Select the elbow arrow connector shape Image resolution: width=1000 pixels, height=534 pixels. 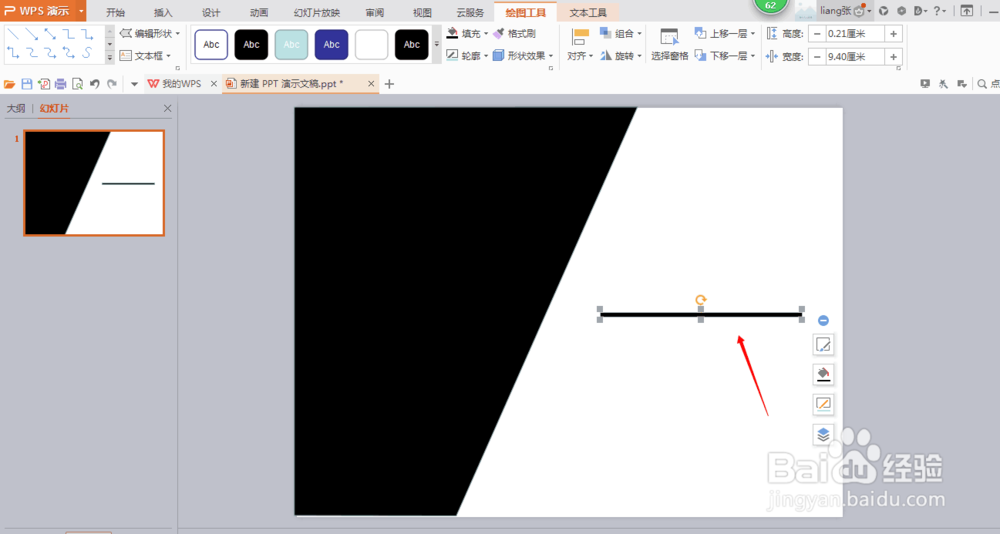(x=87, y=34)
